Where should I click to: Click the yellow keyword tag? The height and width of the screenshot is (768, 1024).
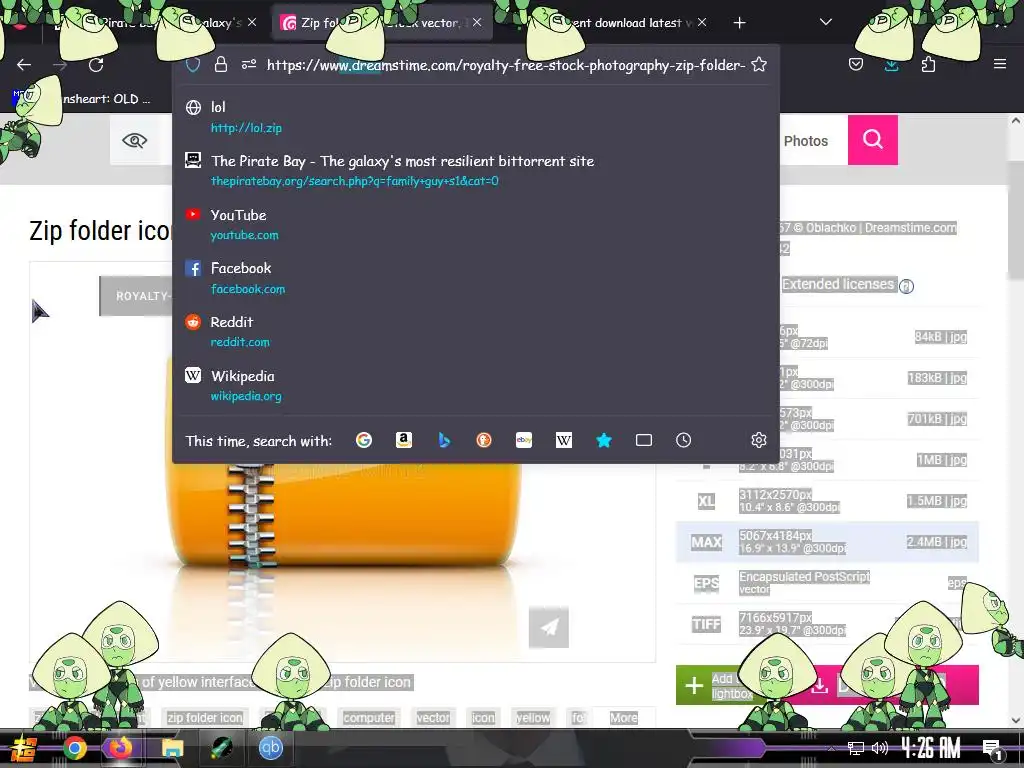(533, 718)
